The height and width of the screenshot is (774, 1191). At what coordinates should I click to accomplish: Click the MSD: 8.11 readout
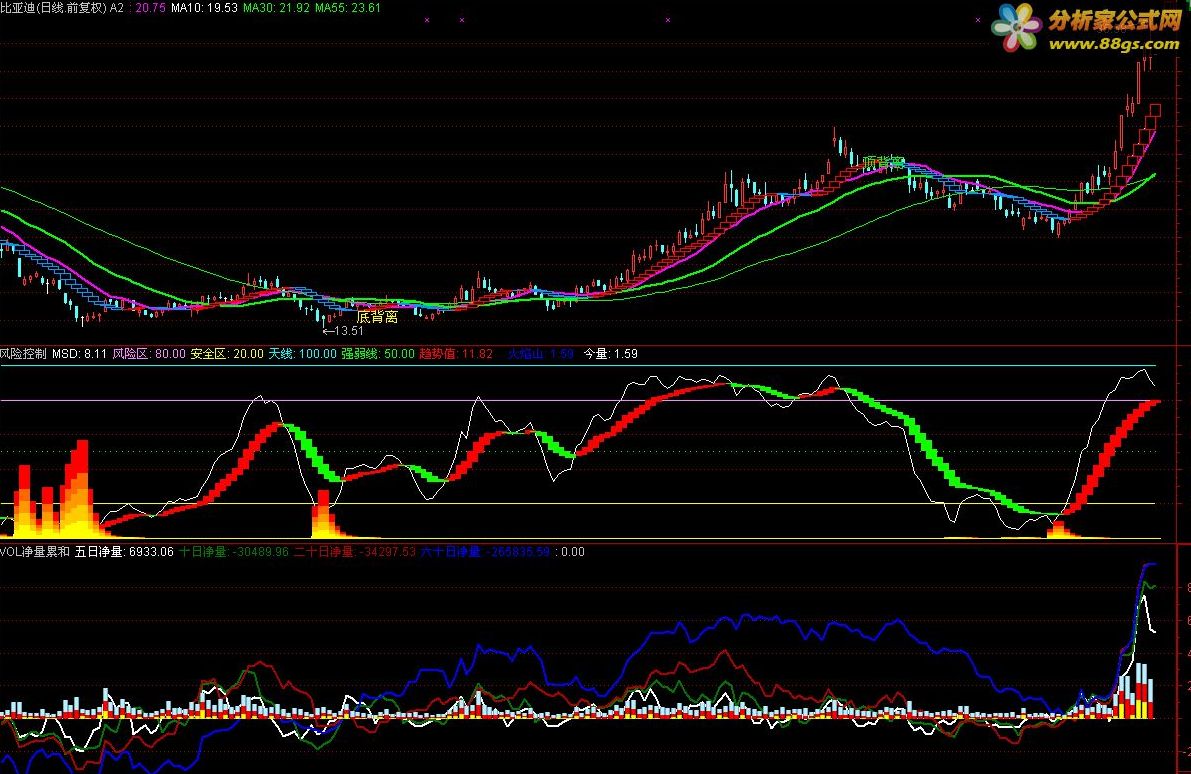tap(79, 354)
